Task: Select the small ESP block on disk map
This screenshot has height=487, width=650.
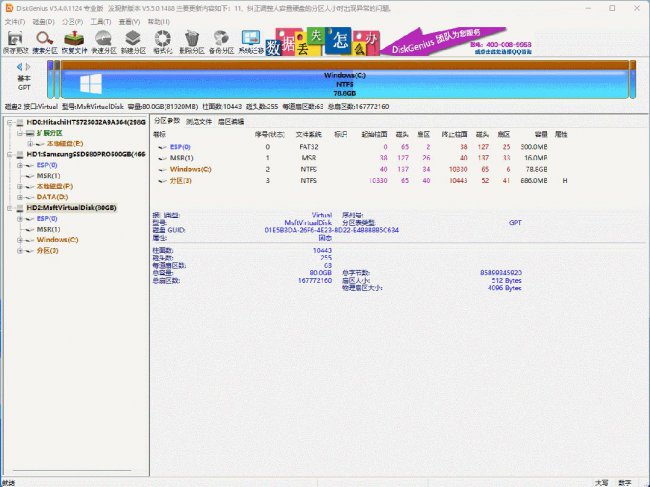Action: click(50, 80)
